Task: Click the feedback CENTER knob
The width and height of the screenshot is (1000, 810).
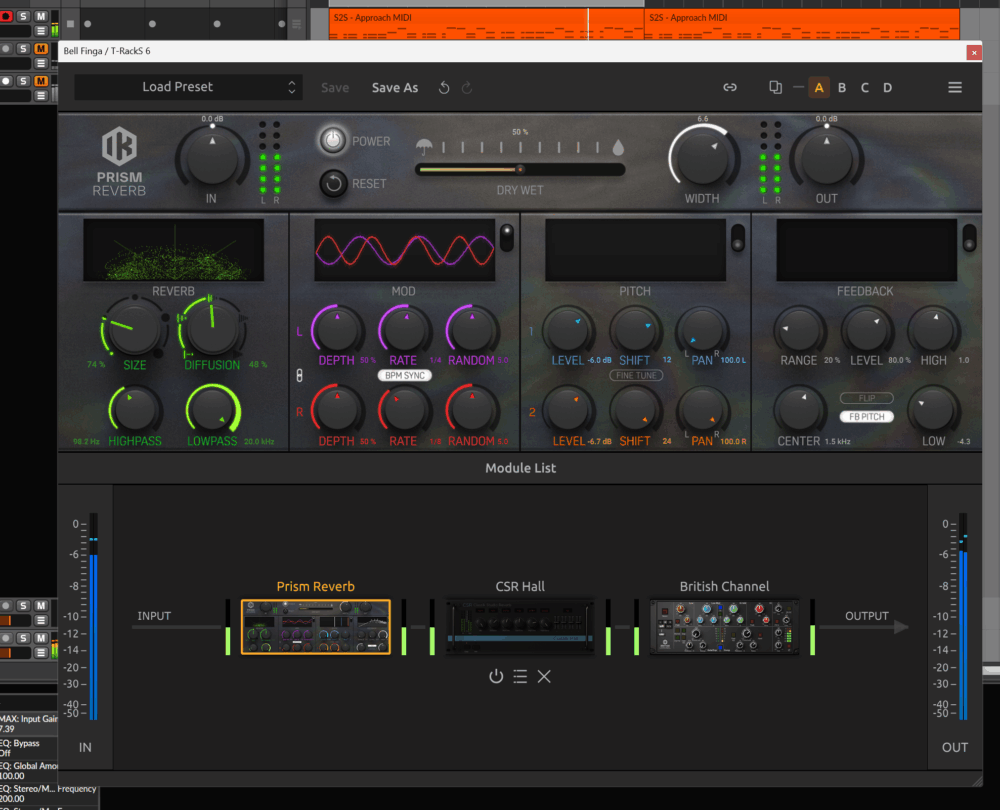Action: tap(800, 410)
